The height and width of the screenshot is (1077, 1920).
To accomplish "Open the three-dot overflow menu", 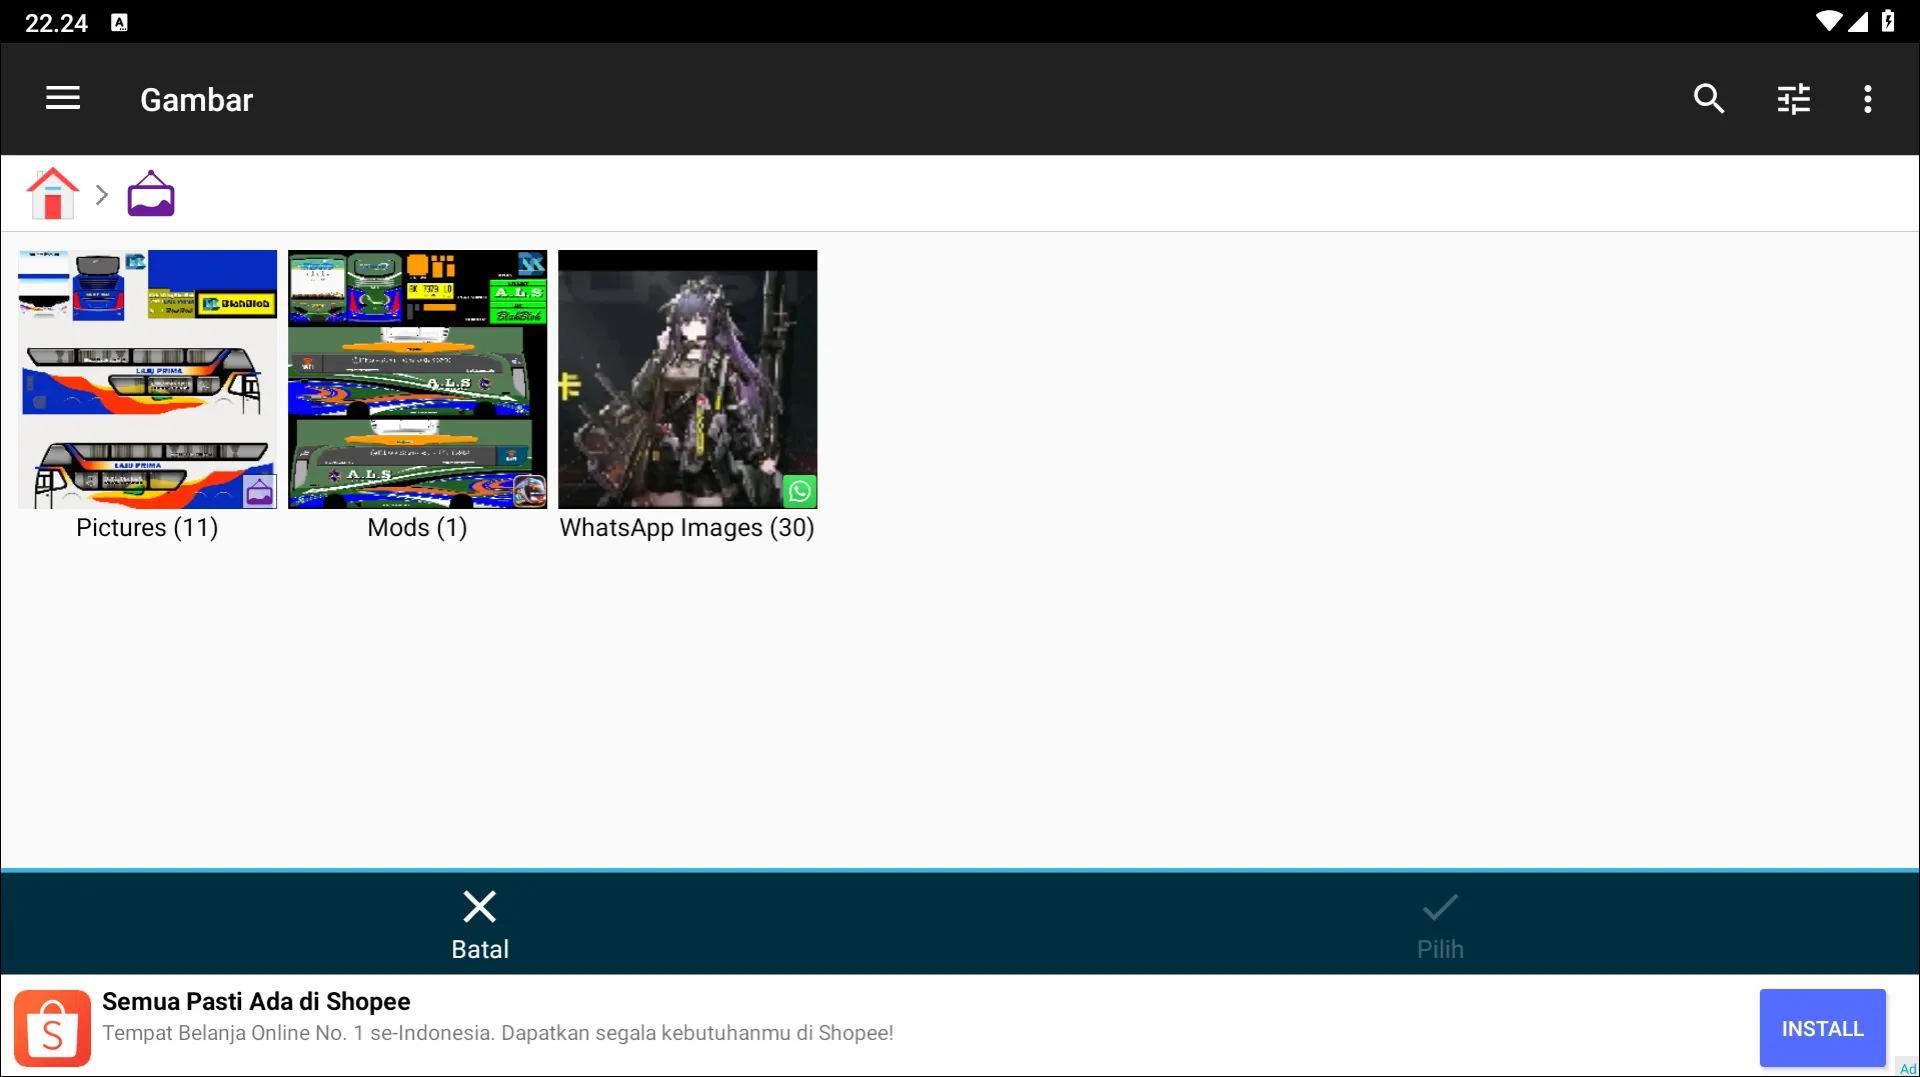I will pos(1867,99).
